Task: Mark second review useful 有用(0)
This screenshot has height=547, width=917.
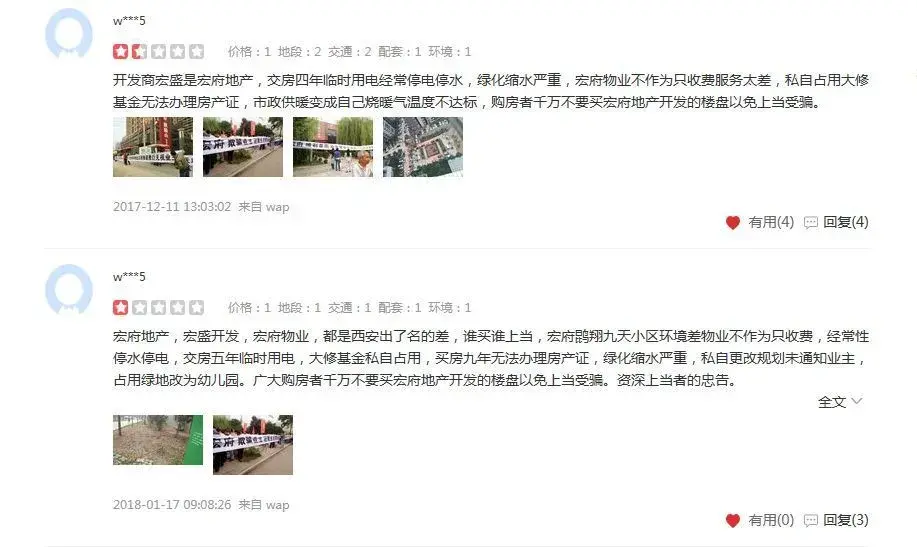Action: pyautogui.click(x=771, y=520)
